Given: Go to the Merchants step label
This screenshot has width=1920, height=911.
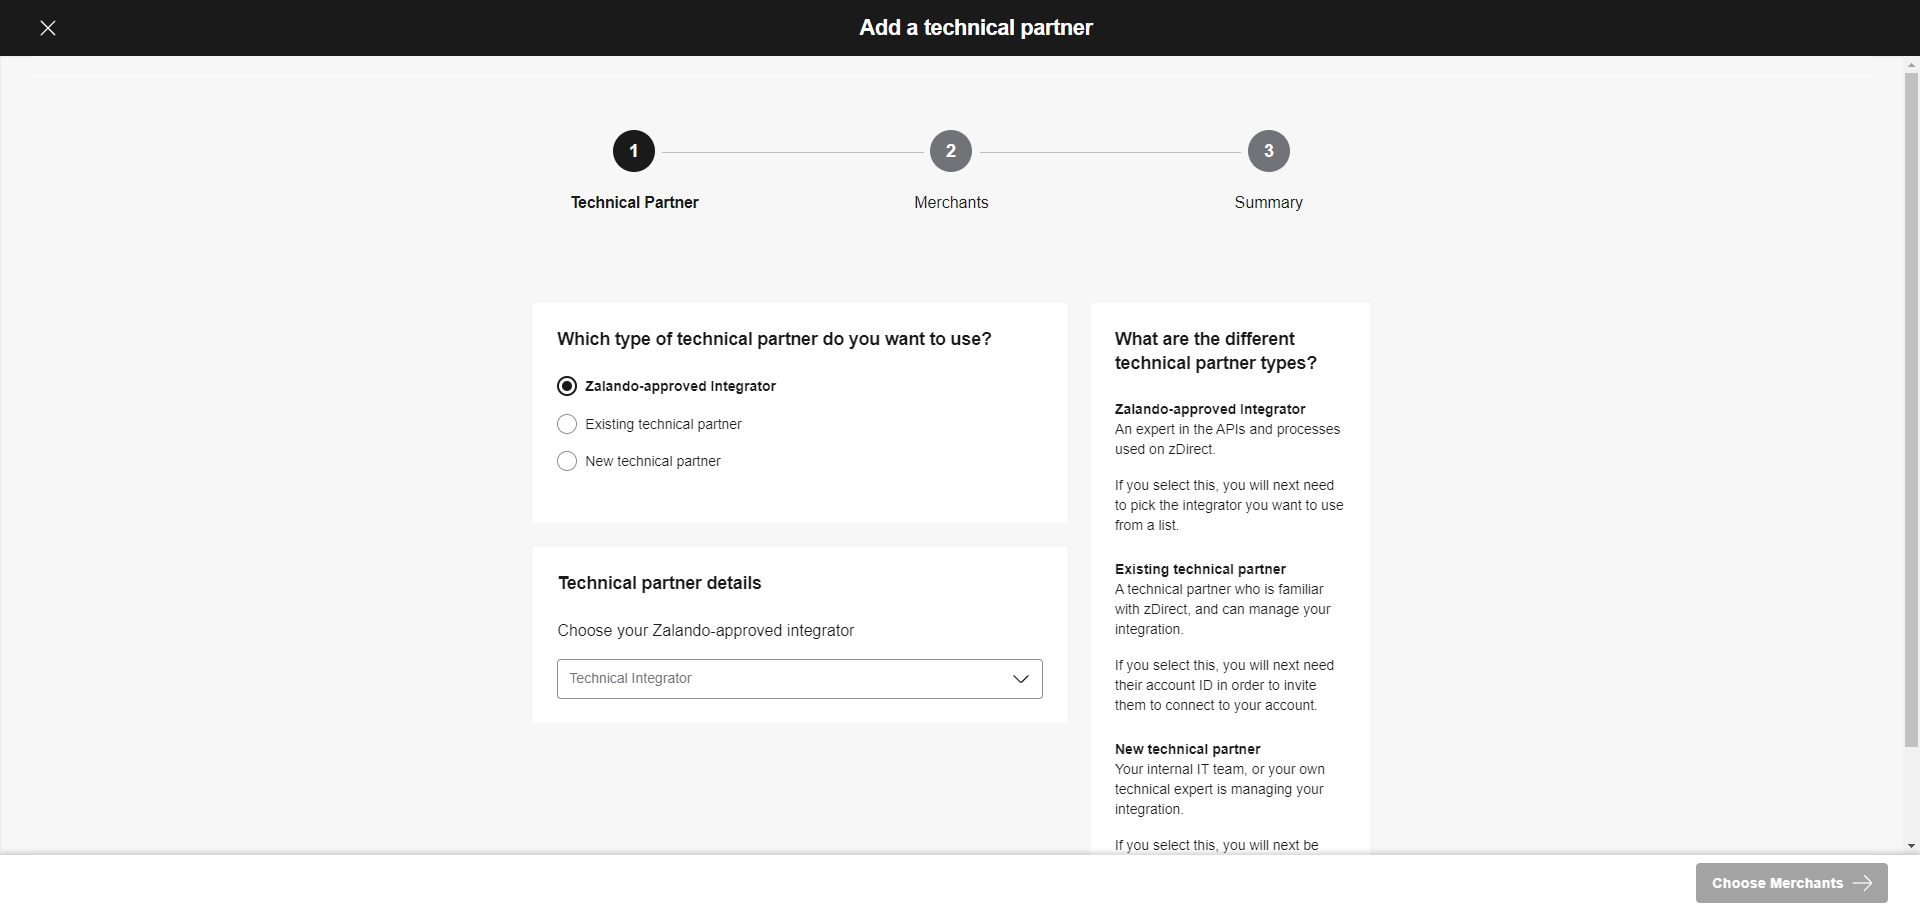Looking at the screenshot, I should pyautogui.click(x=951, y=202).
